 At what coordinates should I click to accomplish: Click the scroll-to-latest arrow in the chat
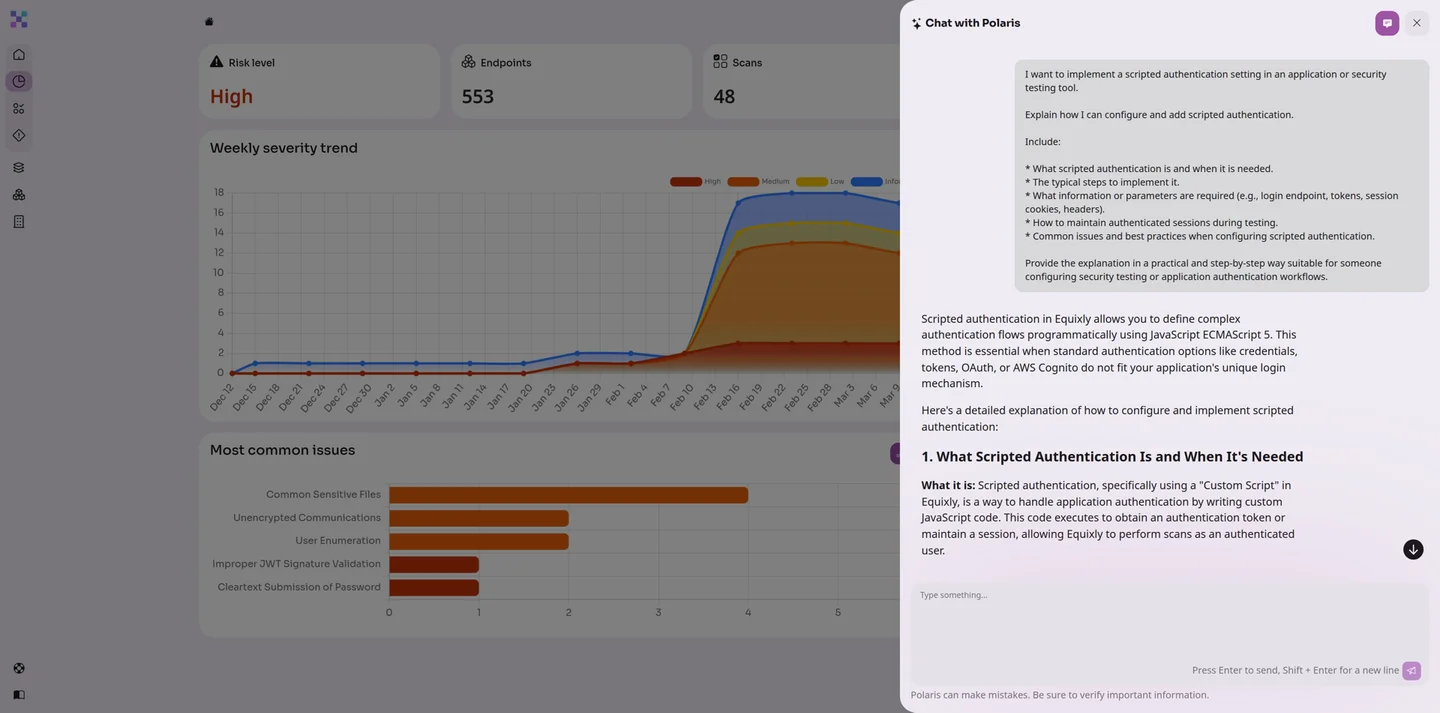(1411, 547)
